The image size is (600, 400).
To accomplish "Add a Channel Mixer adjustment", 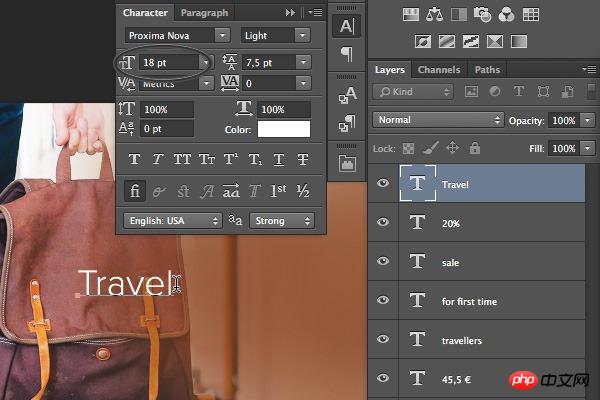I will coord(506,15).
